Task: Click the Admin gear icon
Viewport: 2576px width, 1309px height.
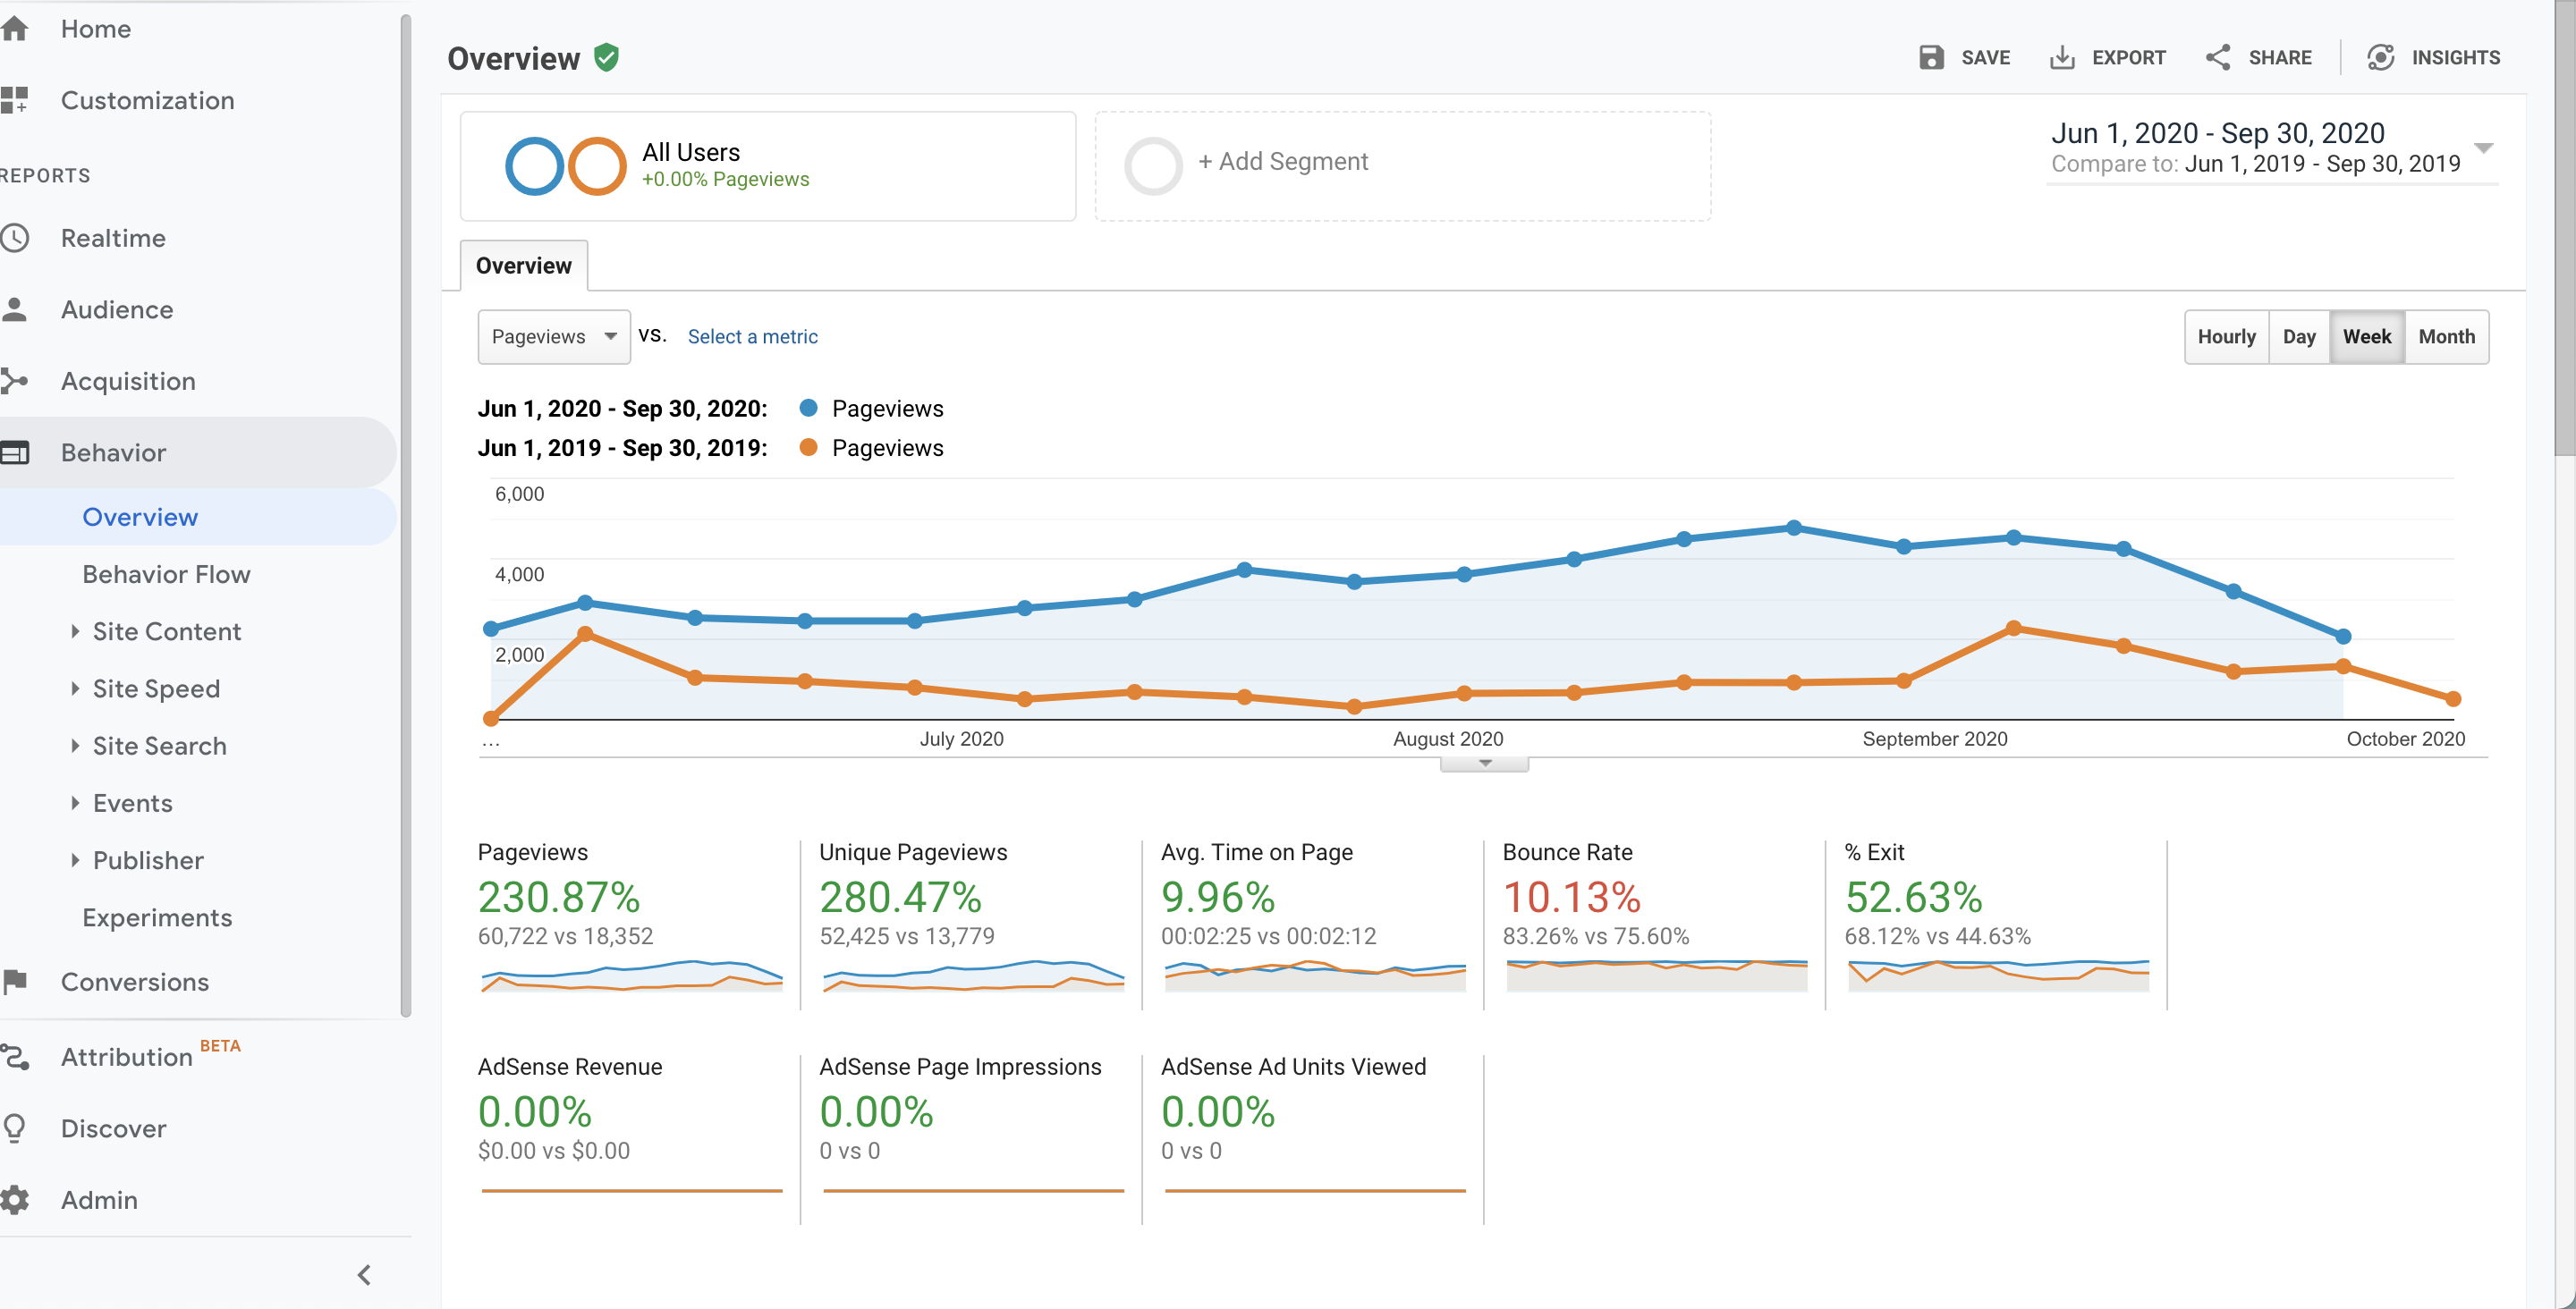Action: 15,1200
